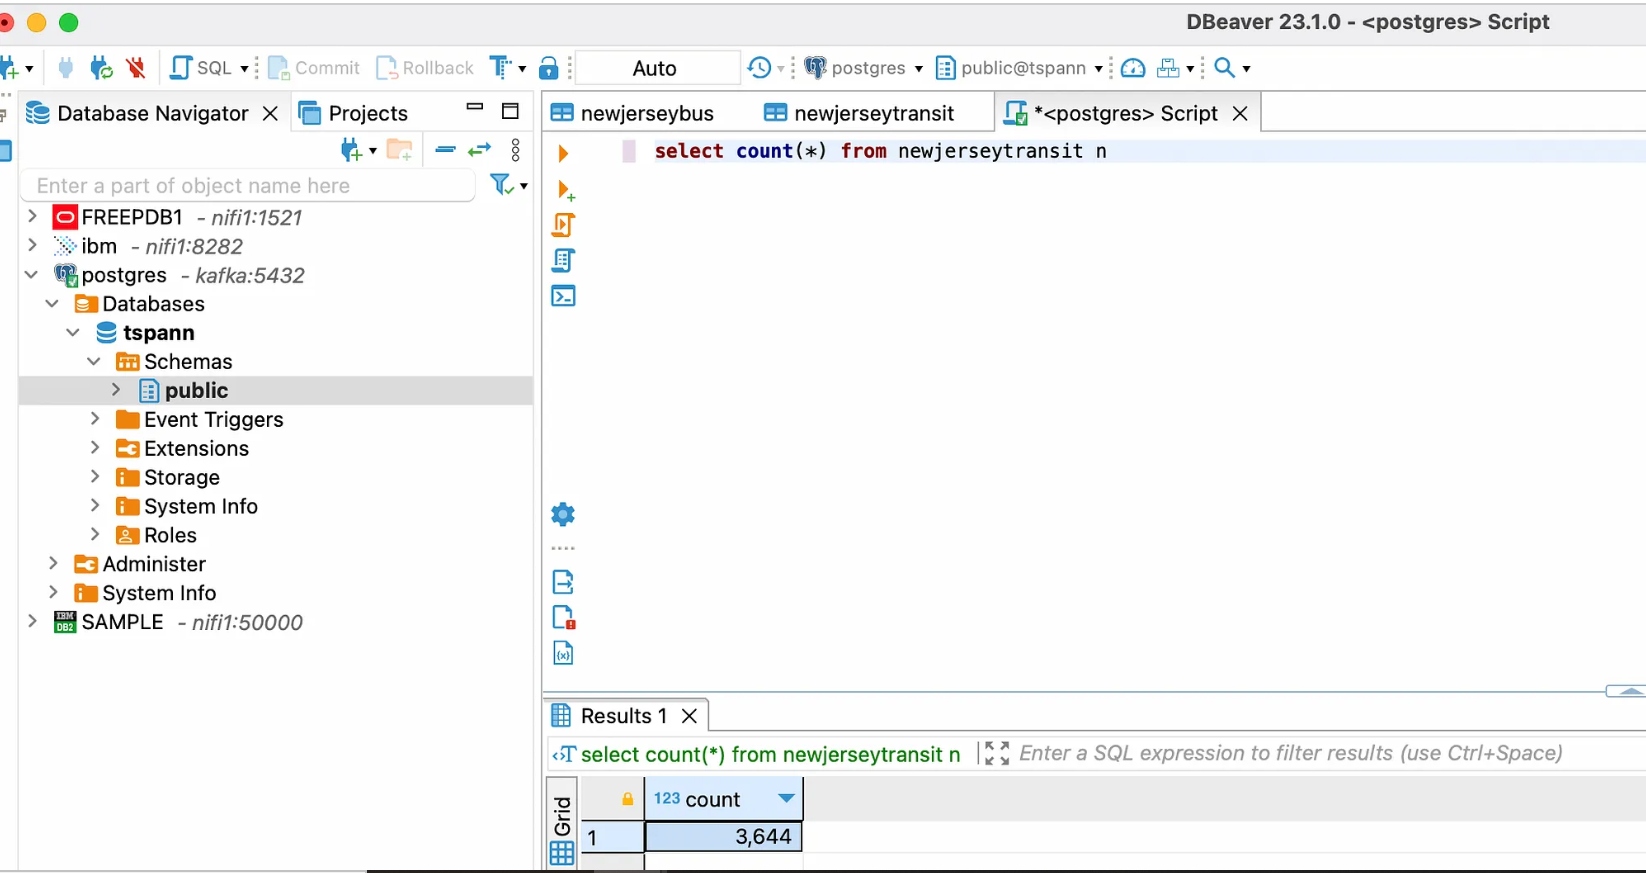Open the SQL editor dropdown arrow
1646x873 pixels.
coord(244,69)
